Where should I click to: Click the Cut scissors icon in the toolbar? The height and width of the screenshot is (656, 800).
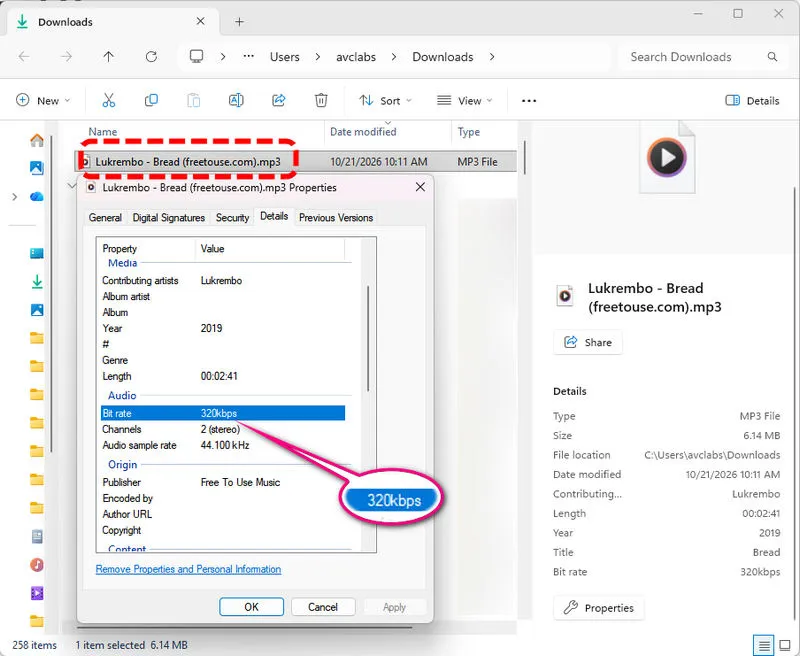[109, 100]
